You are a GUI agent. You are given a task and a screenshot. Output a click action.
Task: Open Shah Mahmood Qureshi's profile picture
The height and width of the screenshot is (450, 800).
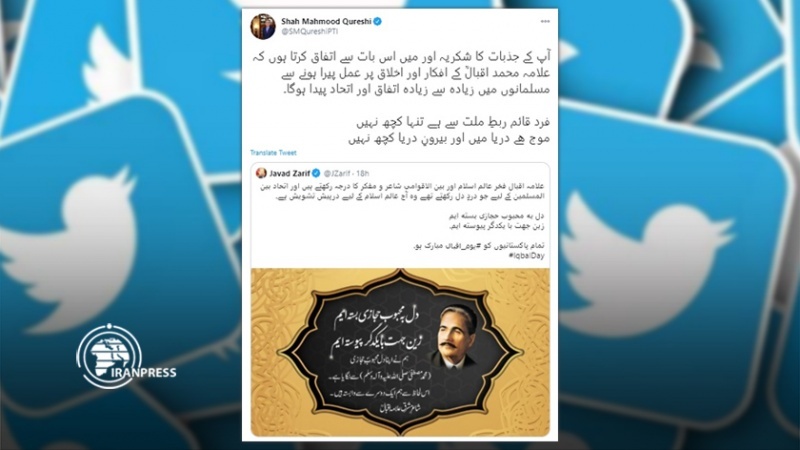(x=263, y=26)
